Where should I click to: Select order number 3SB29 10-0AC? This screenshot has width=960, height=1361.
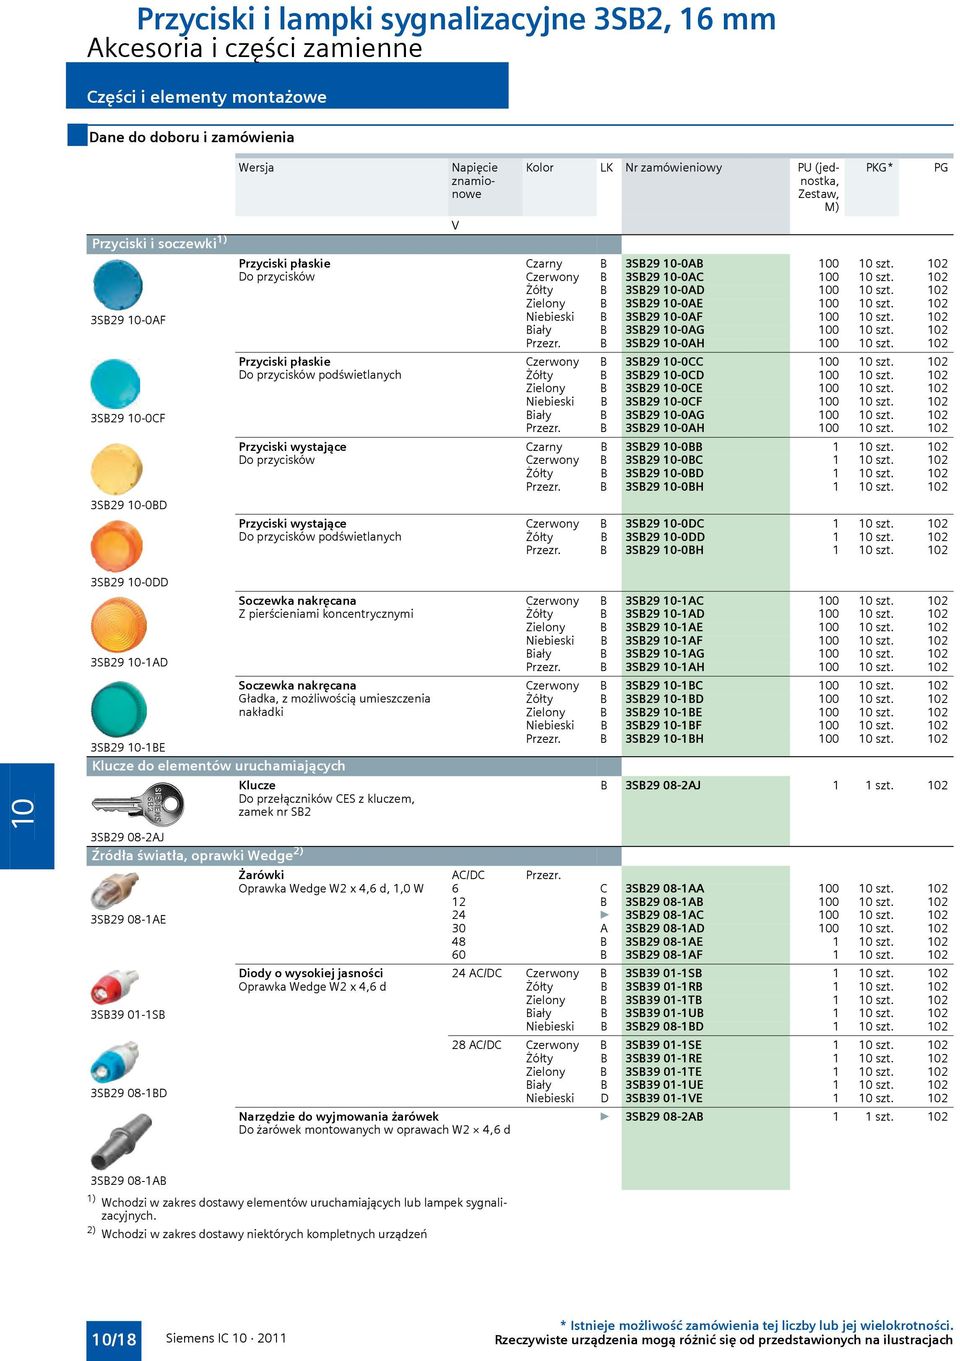tap(664, 277)
